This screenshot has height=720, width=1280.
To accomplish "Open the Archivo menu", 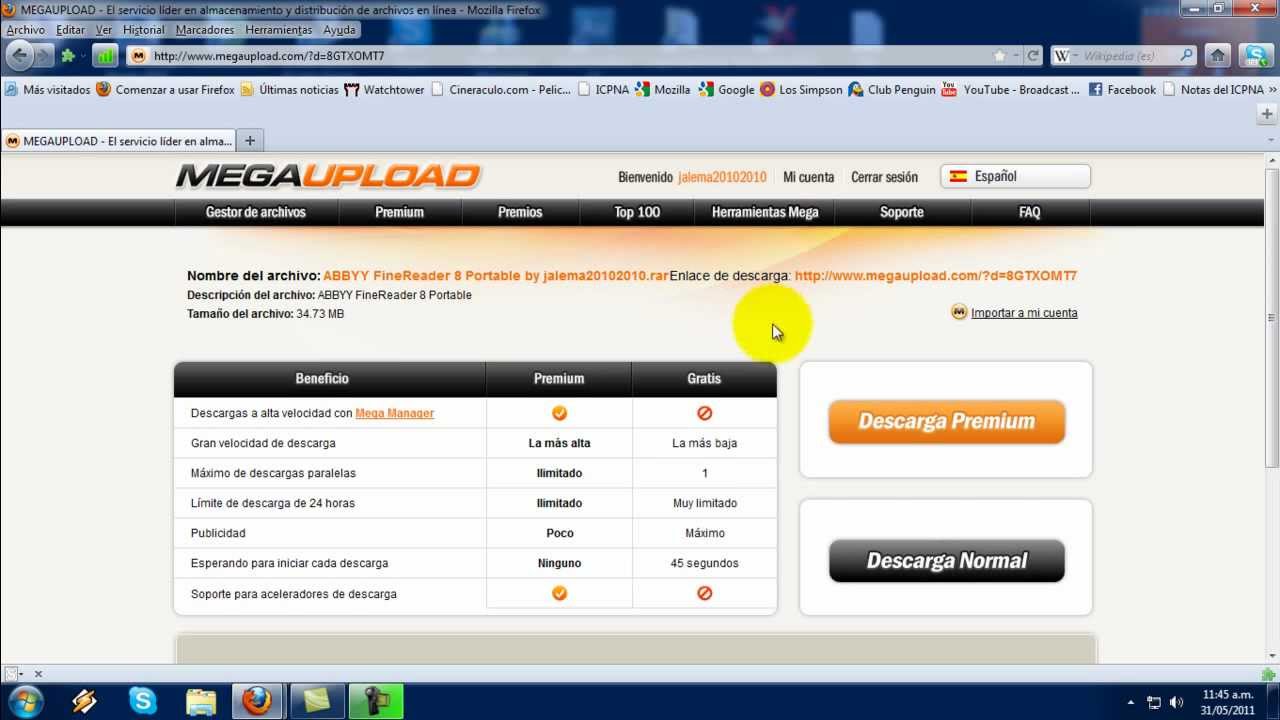I will click(x=25, y=30).
